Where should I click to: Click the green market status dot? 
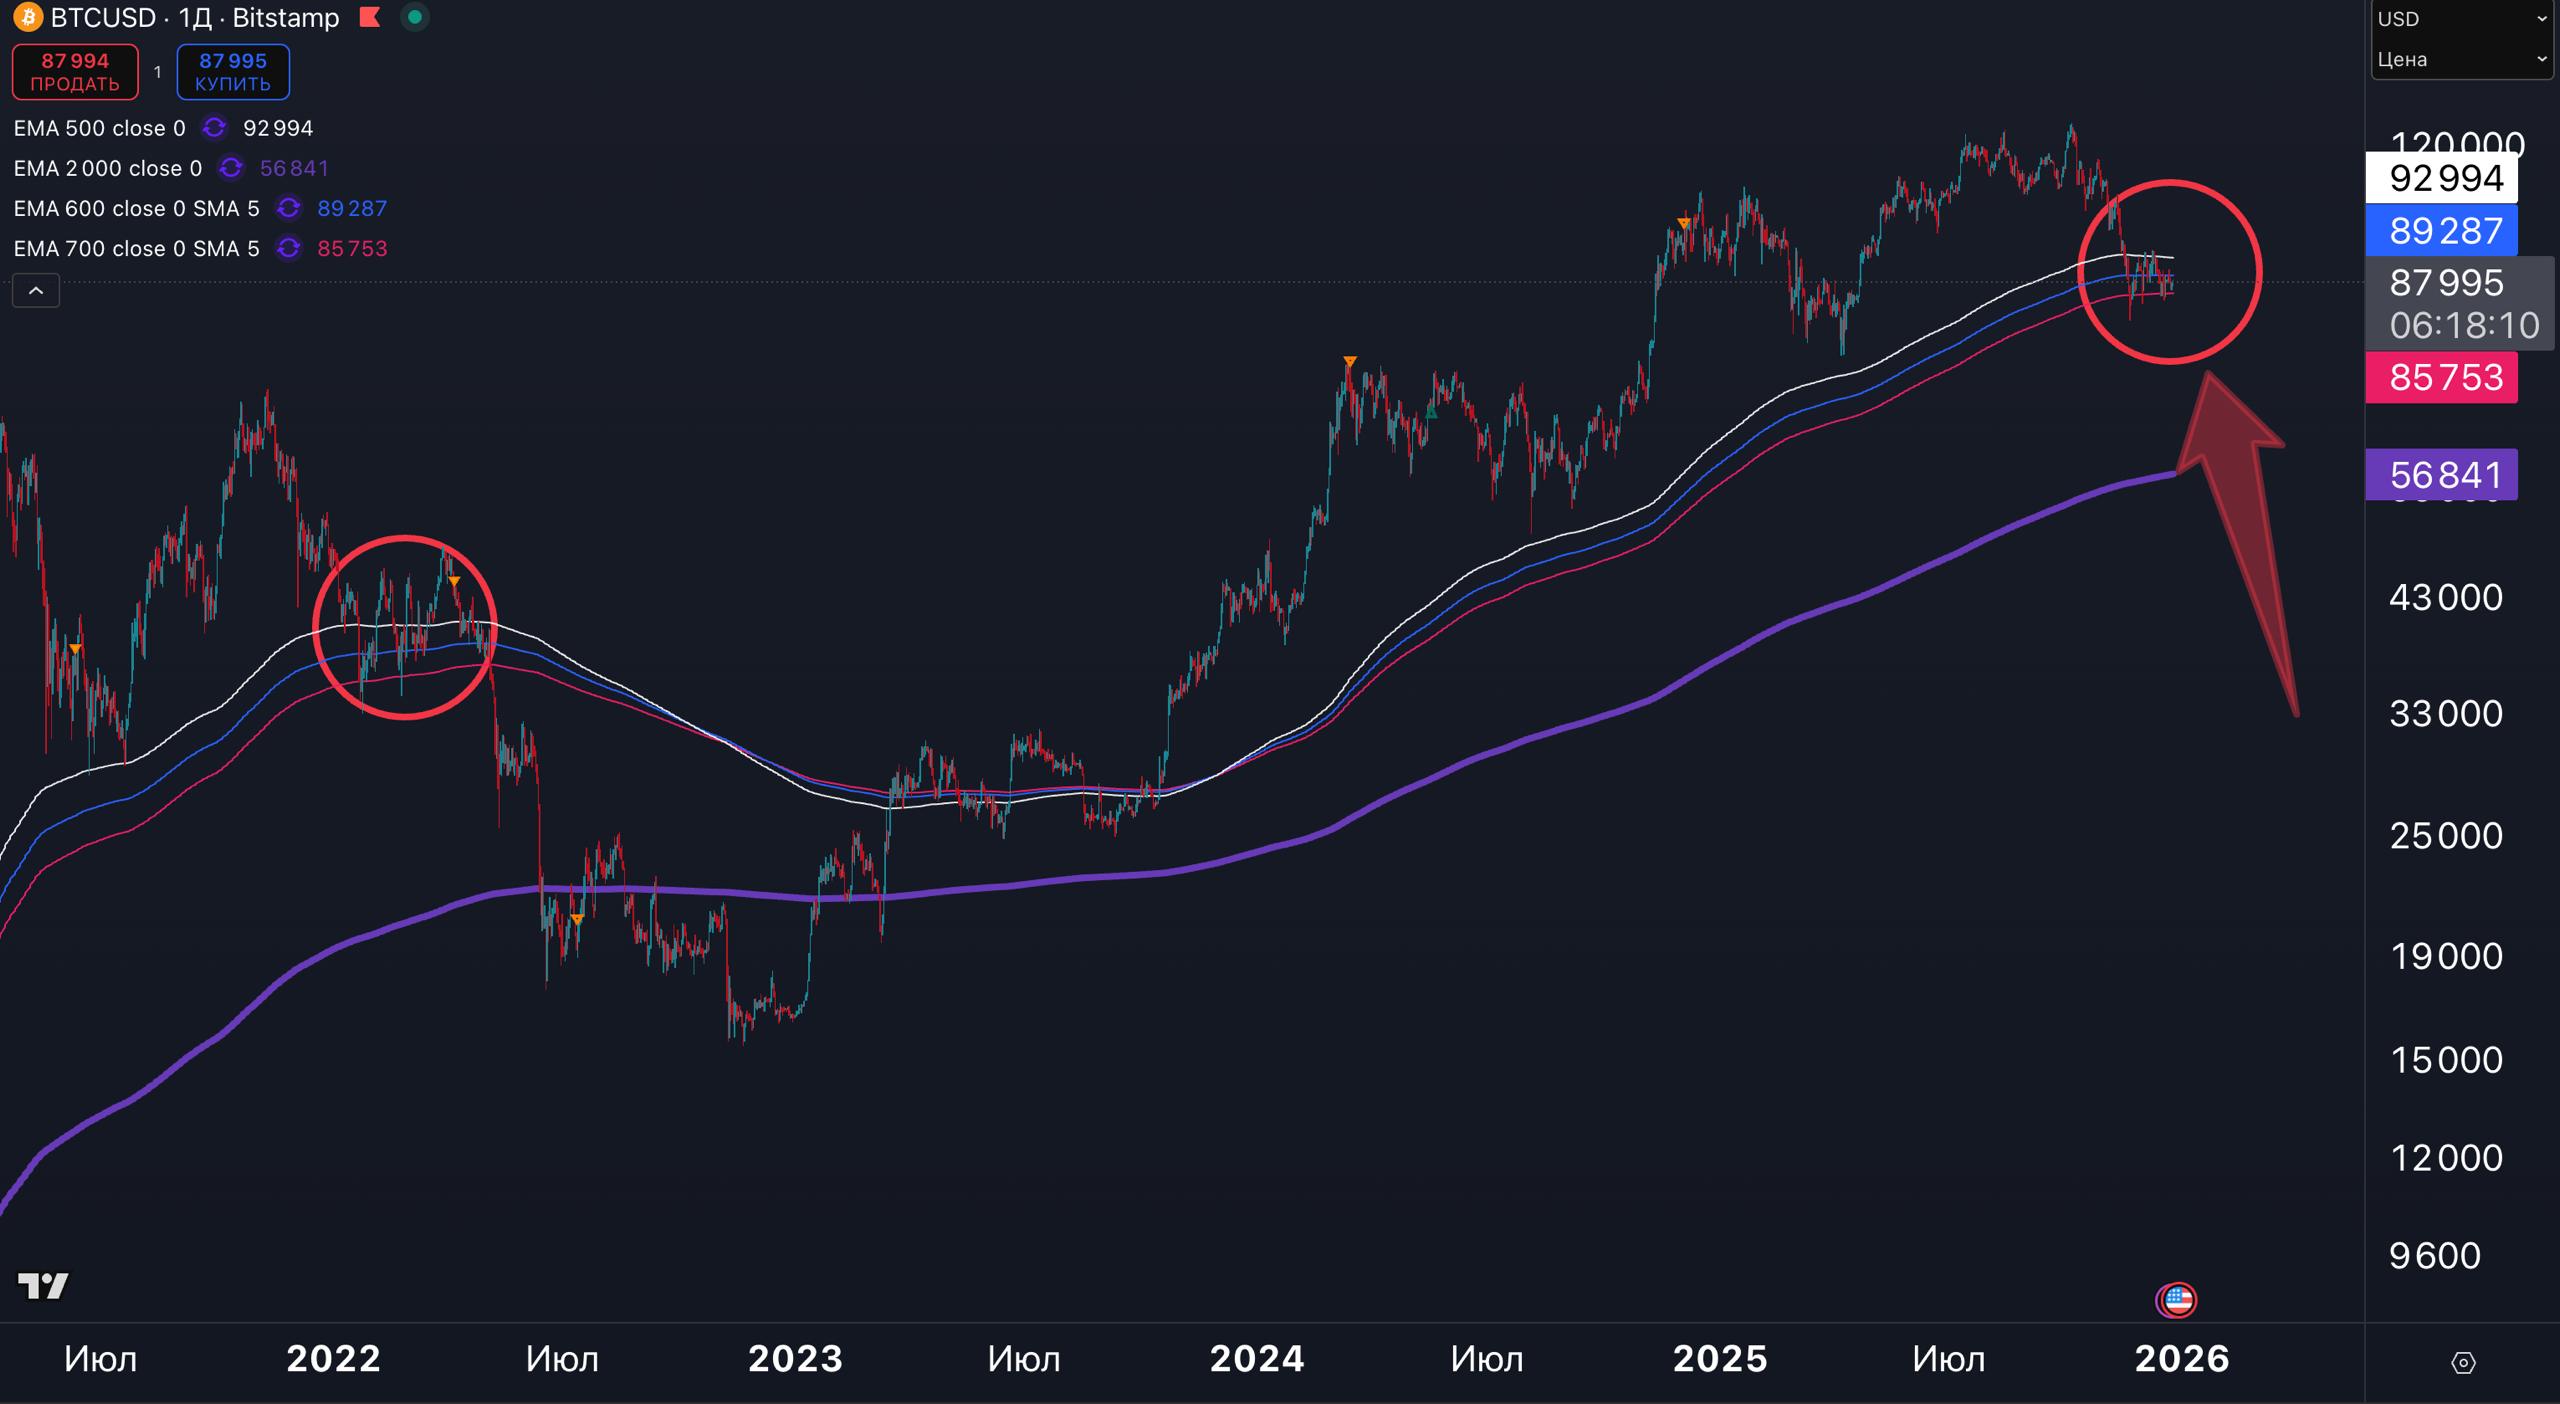pyautogui.click(x=415, y=18)
